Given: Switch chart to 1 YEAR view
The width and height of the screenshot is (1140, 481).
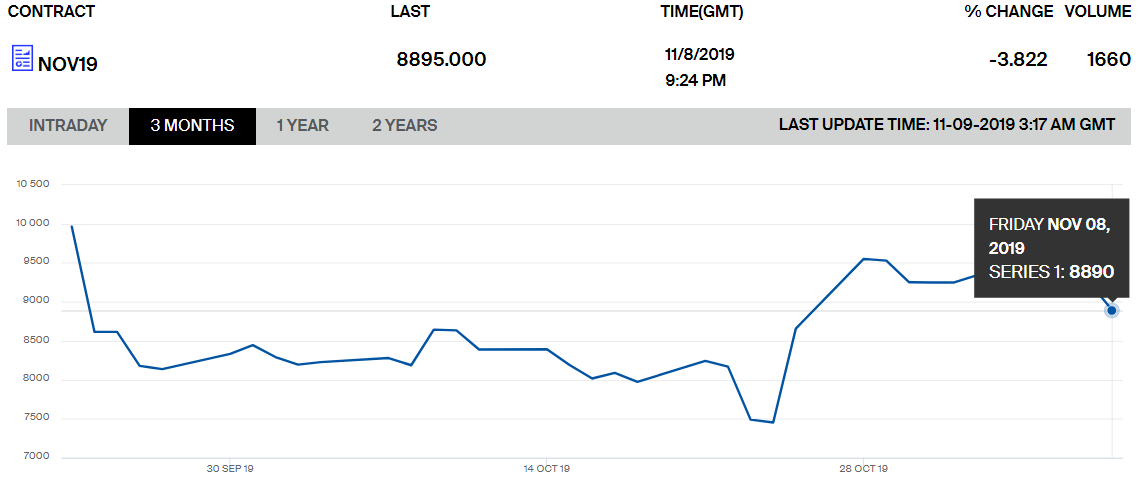Looking at the screenshot, I should tap(302, 126).
